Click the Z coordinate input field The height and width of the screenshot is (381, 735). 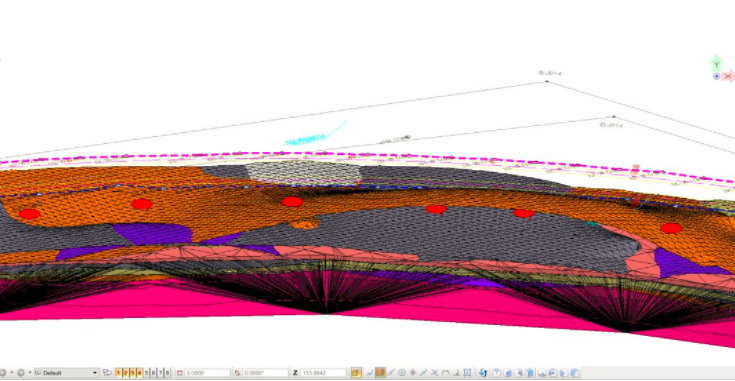tap(323, 373)
